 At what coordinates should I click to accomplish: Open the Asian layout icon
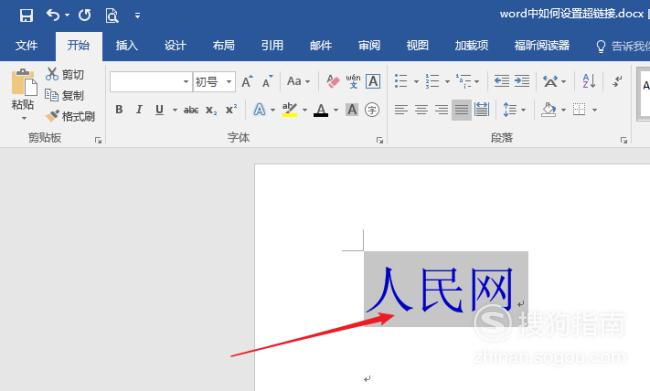coord(551,81)
